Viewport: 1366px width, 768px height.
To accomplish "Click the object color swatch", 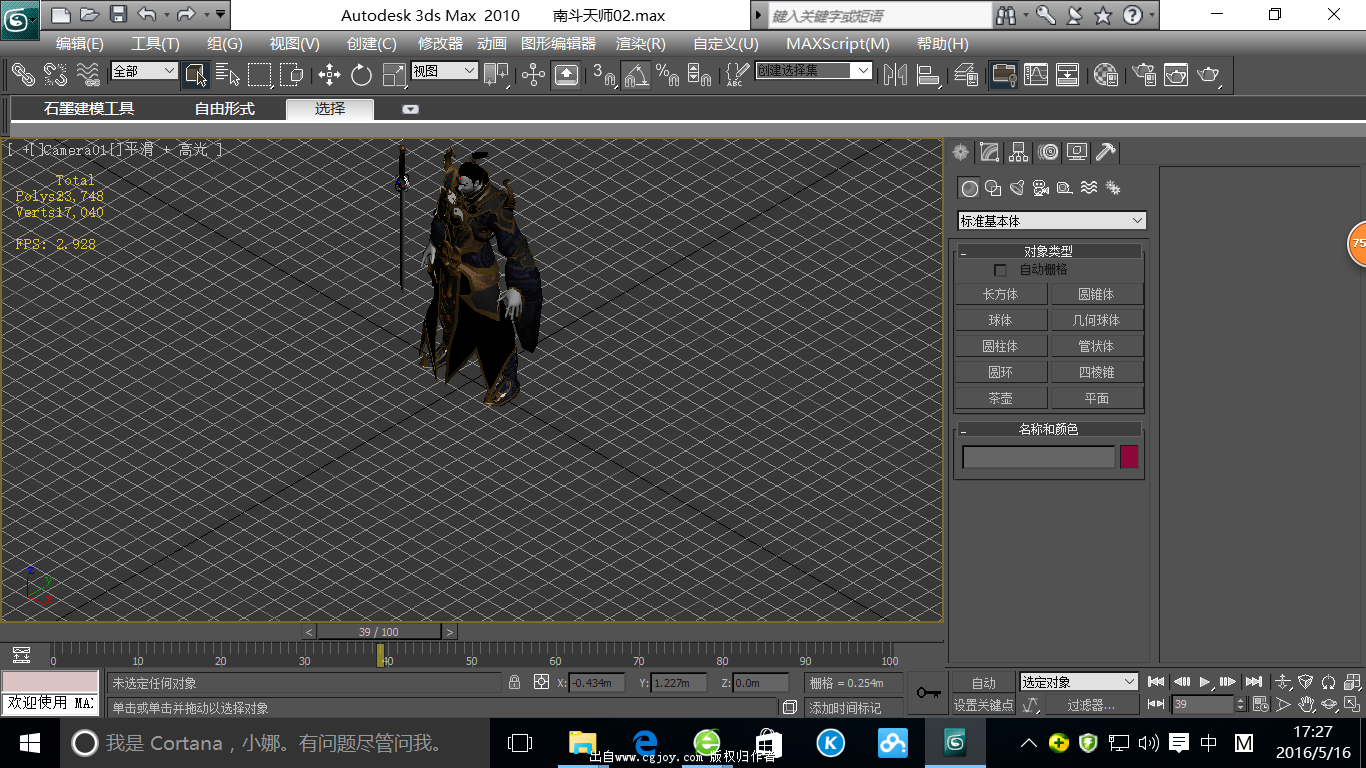I will (1129, 457).
